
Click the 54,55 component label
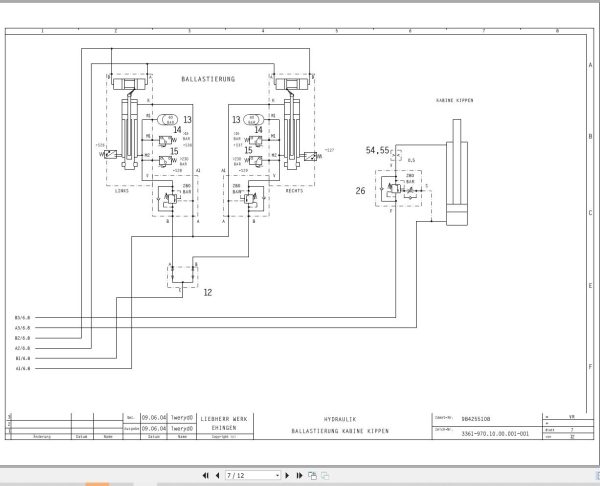click(377, 150)
